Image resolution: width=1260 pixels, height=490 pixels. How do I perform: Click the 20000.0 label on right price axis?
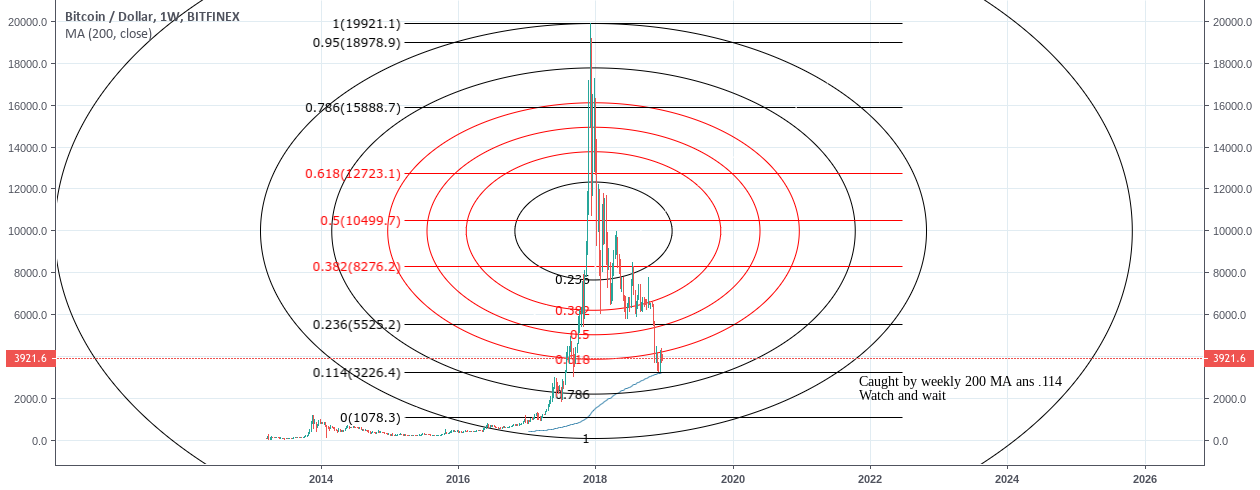(1234, 22)
